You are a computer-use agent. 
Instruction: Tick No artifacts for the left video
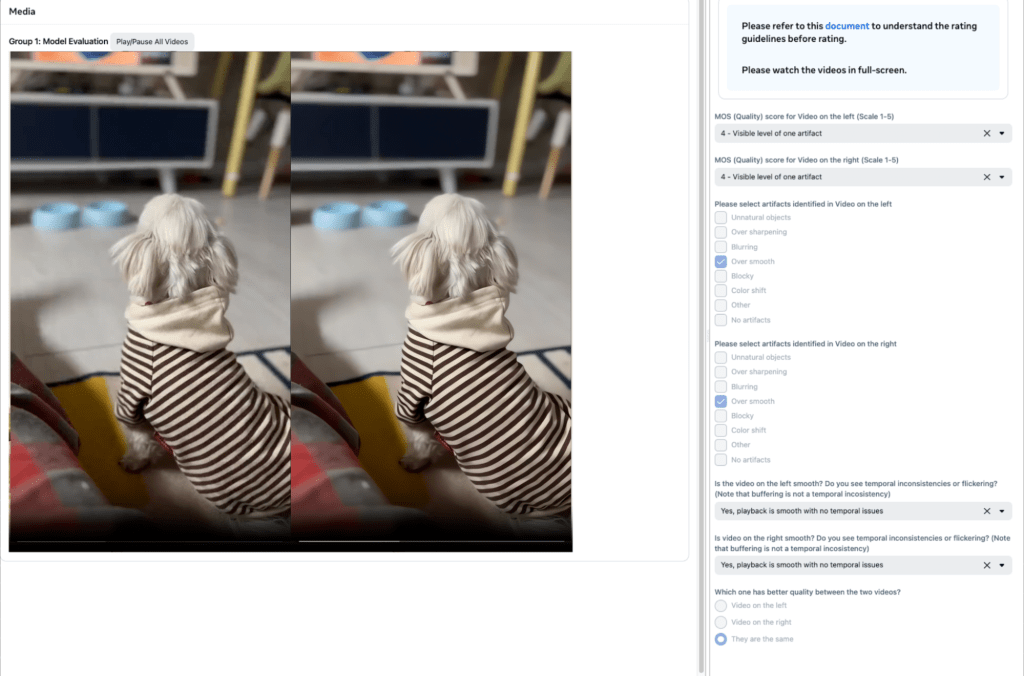[721, 320]
